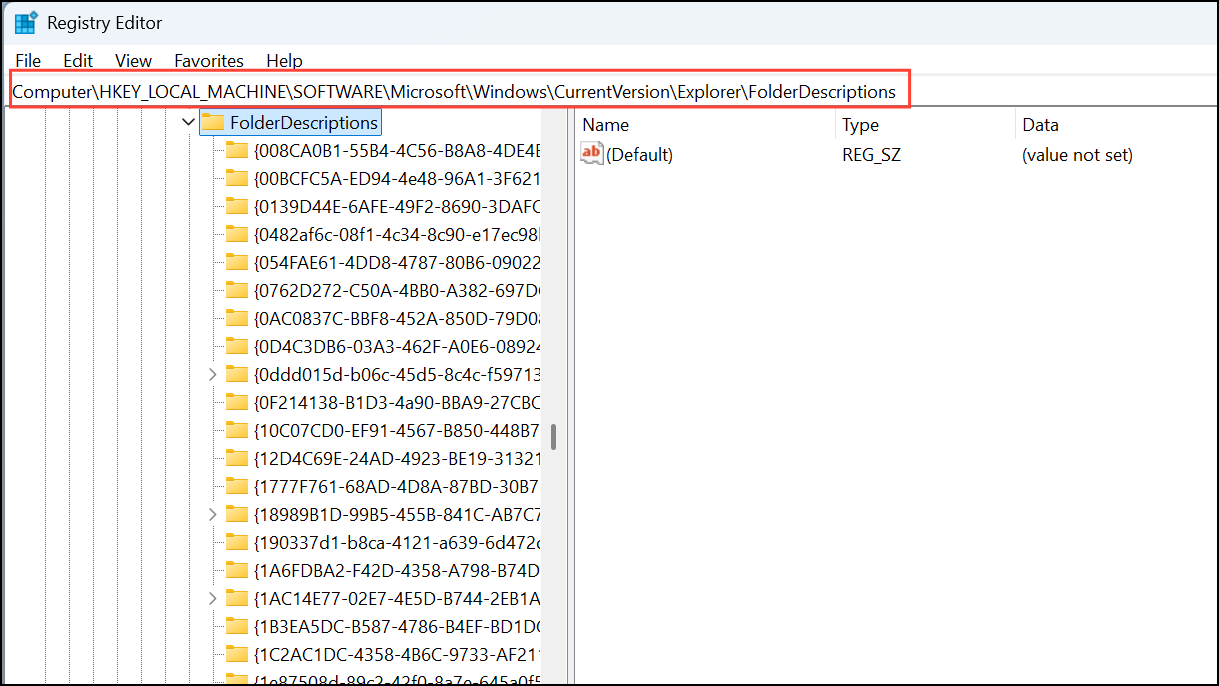Click the REG_SZ type cell
The image size is (1219, 686).
pyautogui.click(x=871, y=155)
